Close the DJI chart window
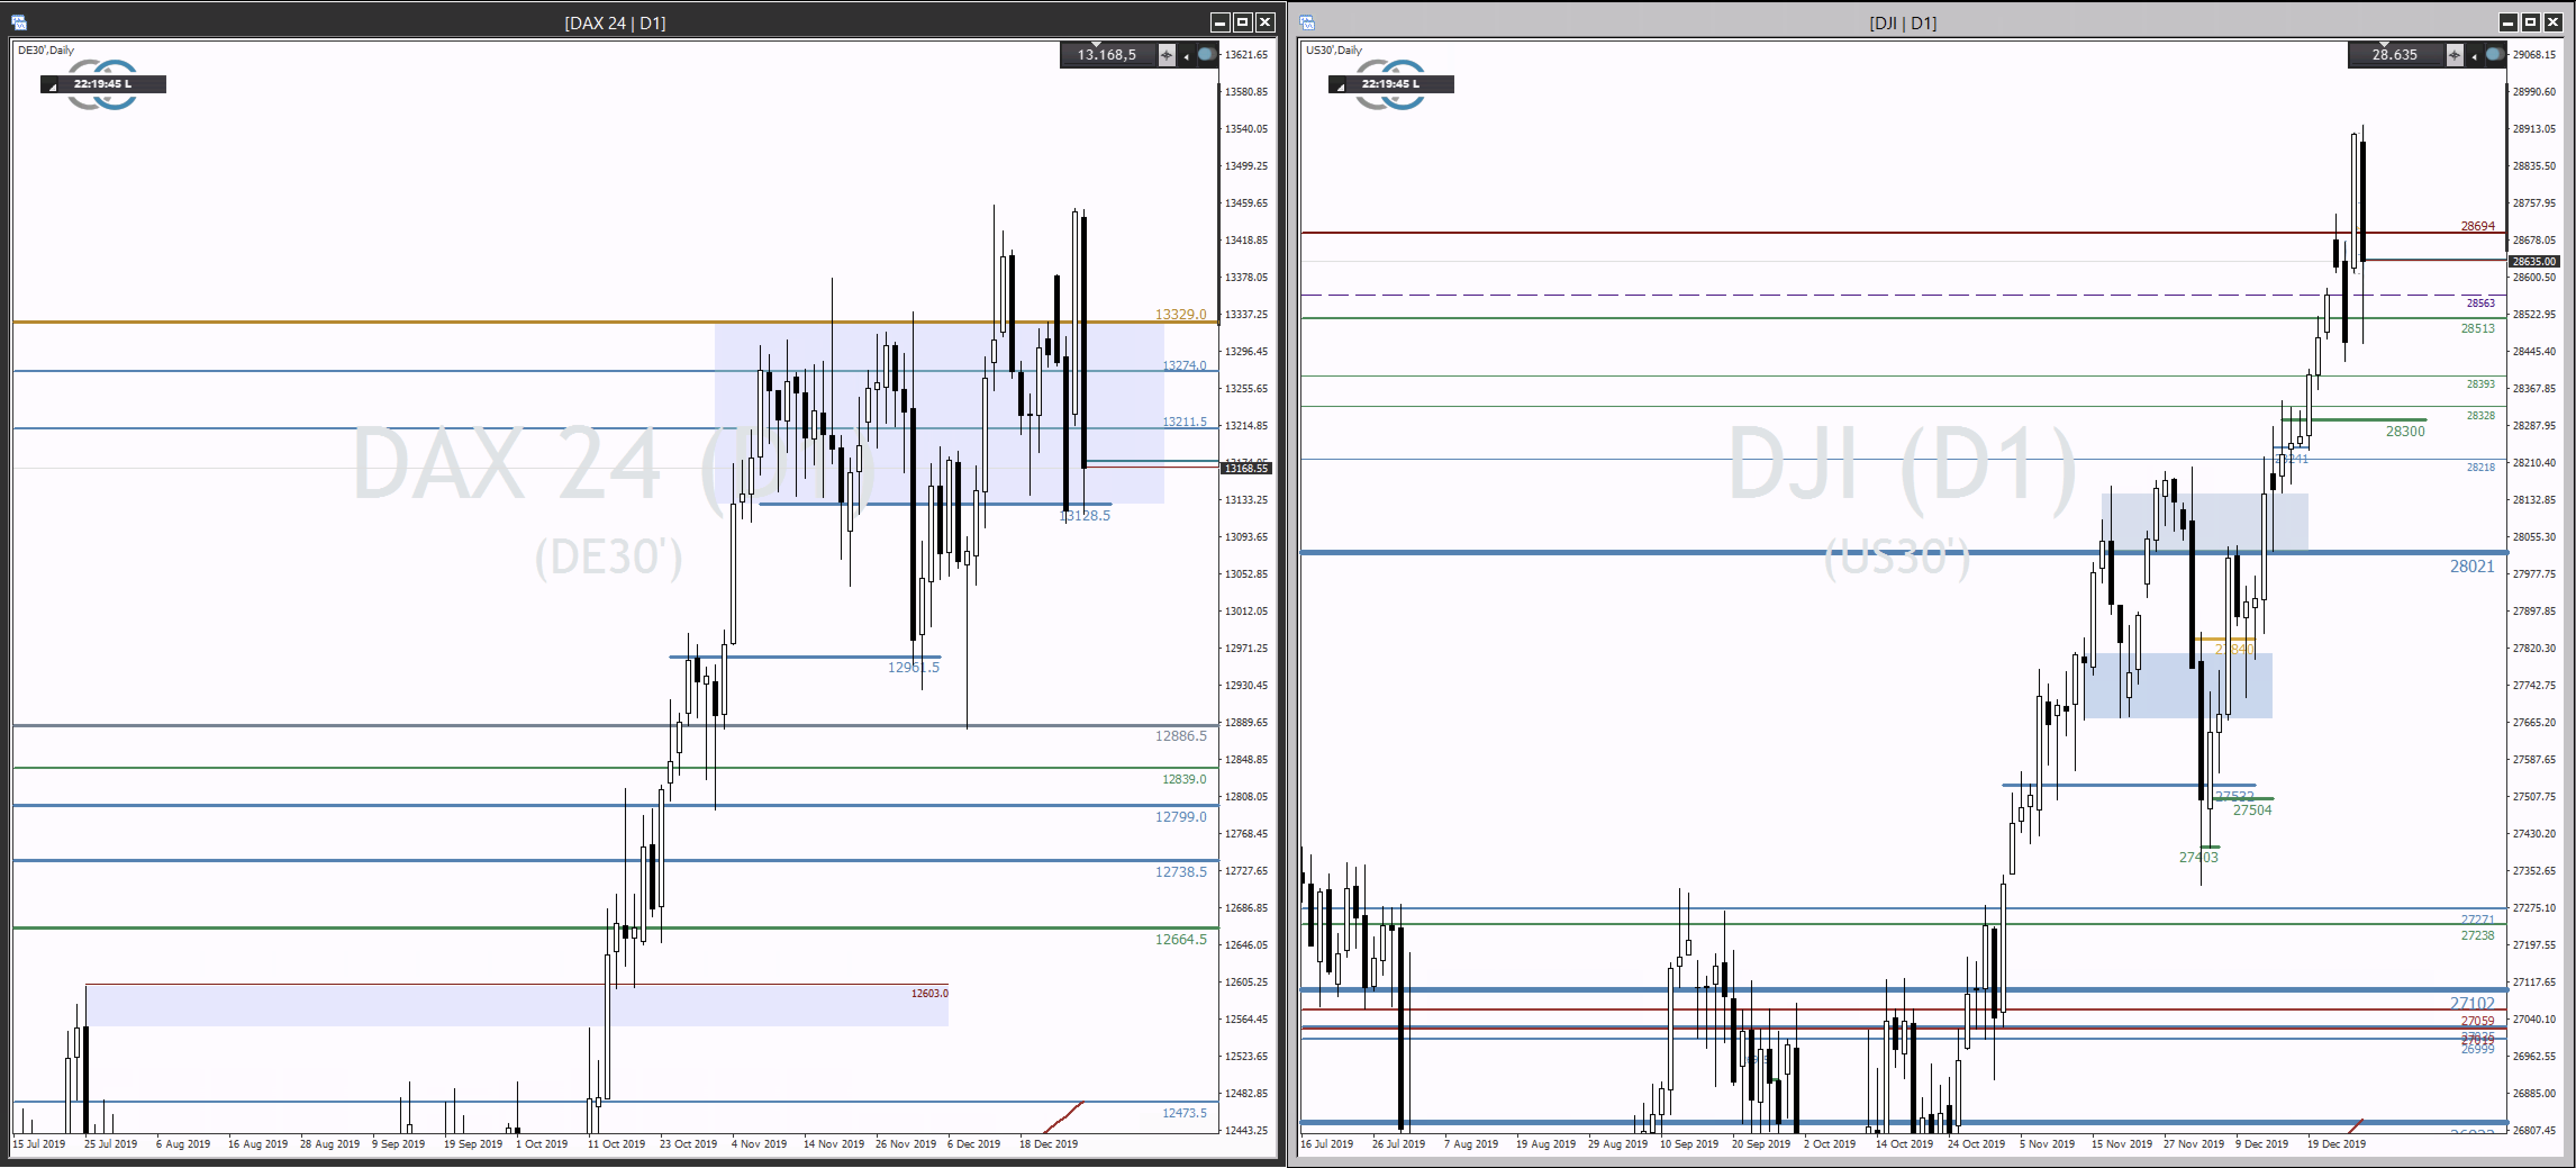 (2554, 22)
